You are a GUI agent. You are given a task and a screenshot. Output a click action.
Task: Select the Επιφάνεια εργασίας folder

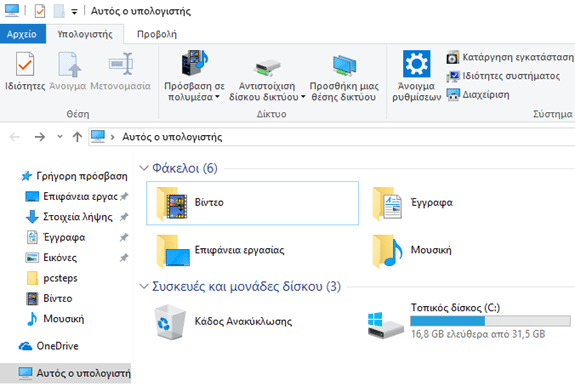[220, 251]
